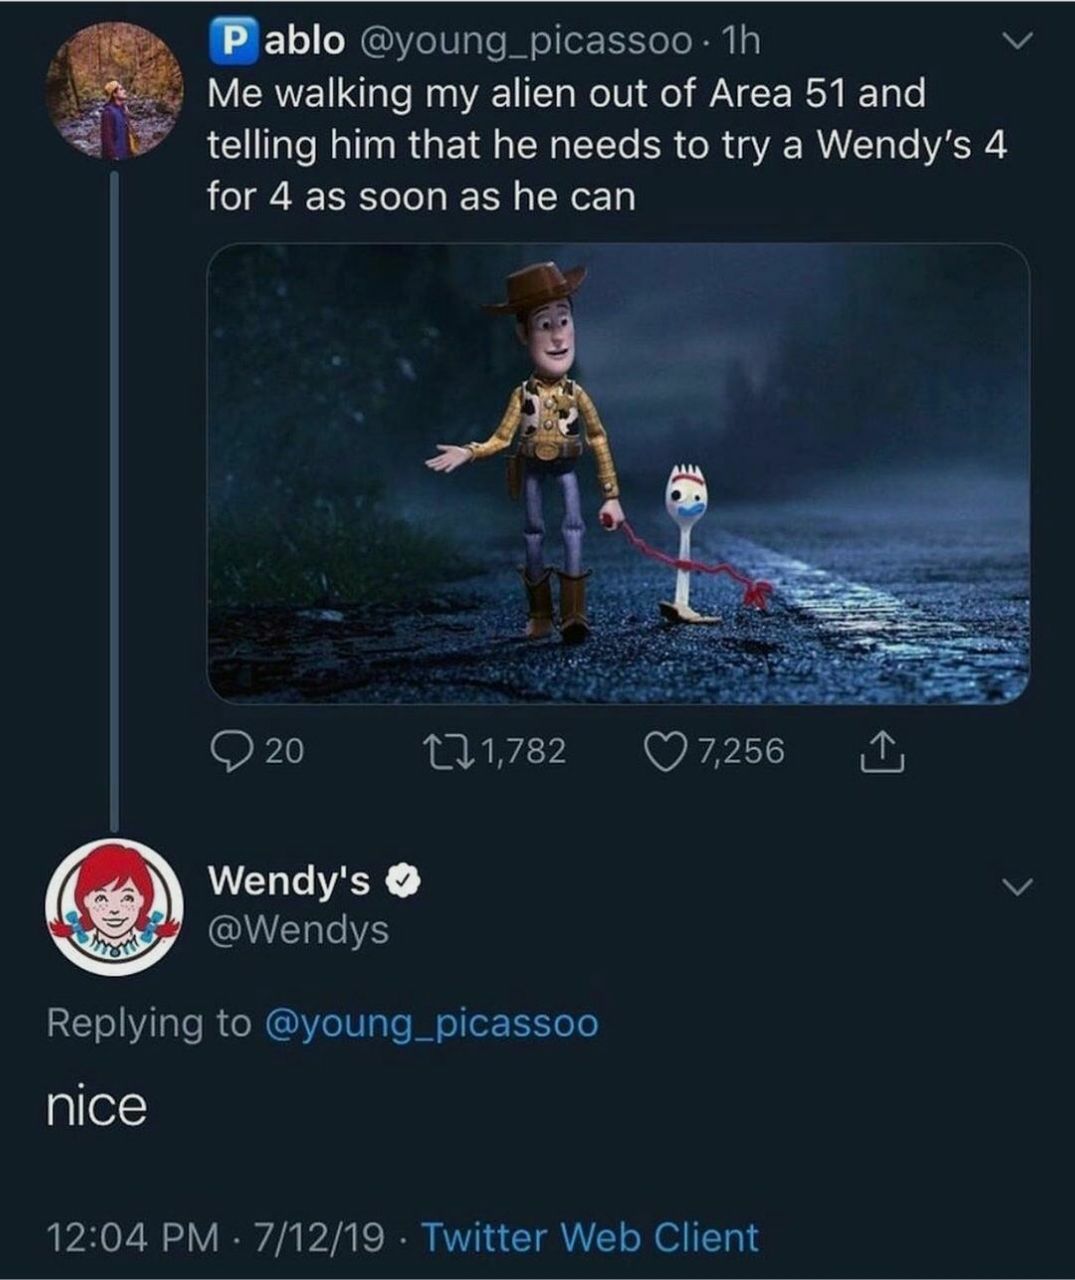Click the 1,782 retweet count
1075x1280 pixels.
click(x=523, y=751)
